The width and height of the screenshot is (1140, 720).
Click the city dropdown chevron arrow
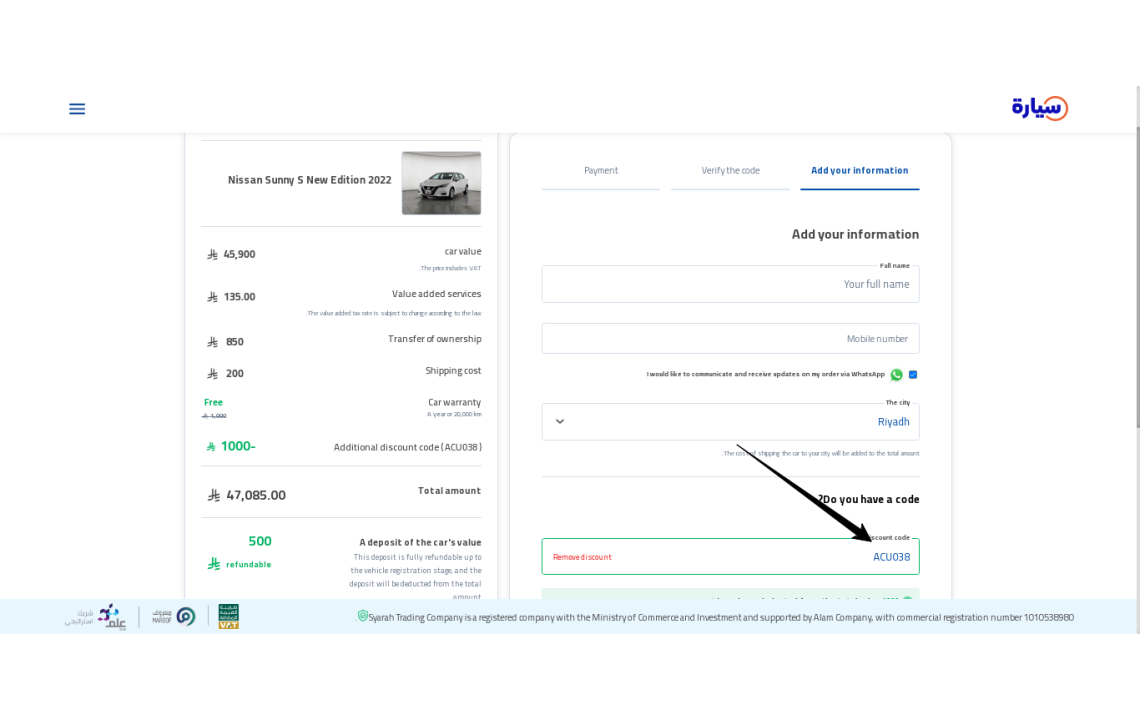coord(560,422)
